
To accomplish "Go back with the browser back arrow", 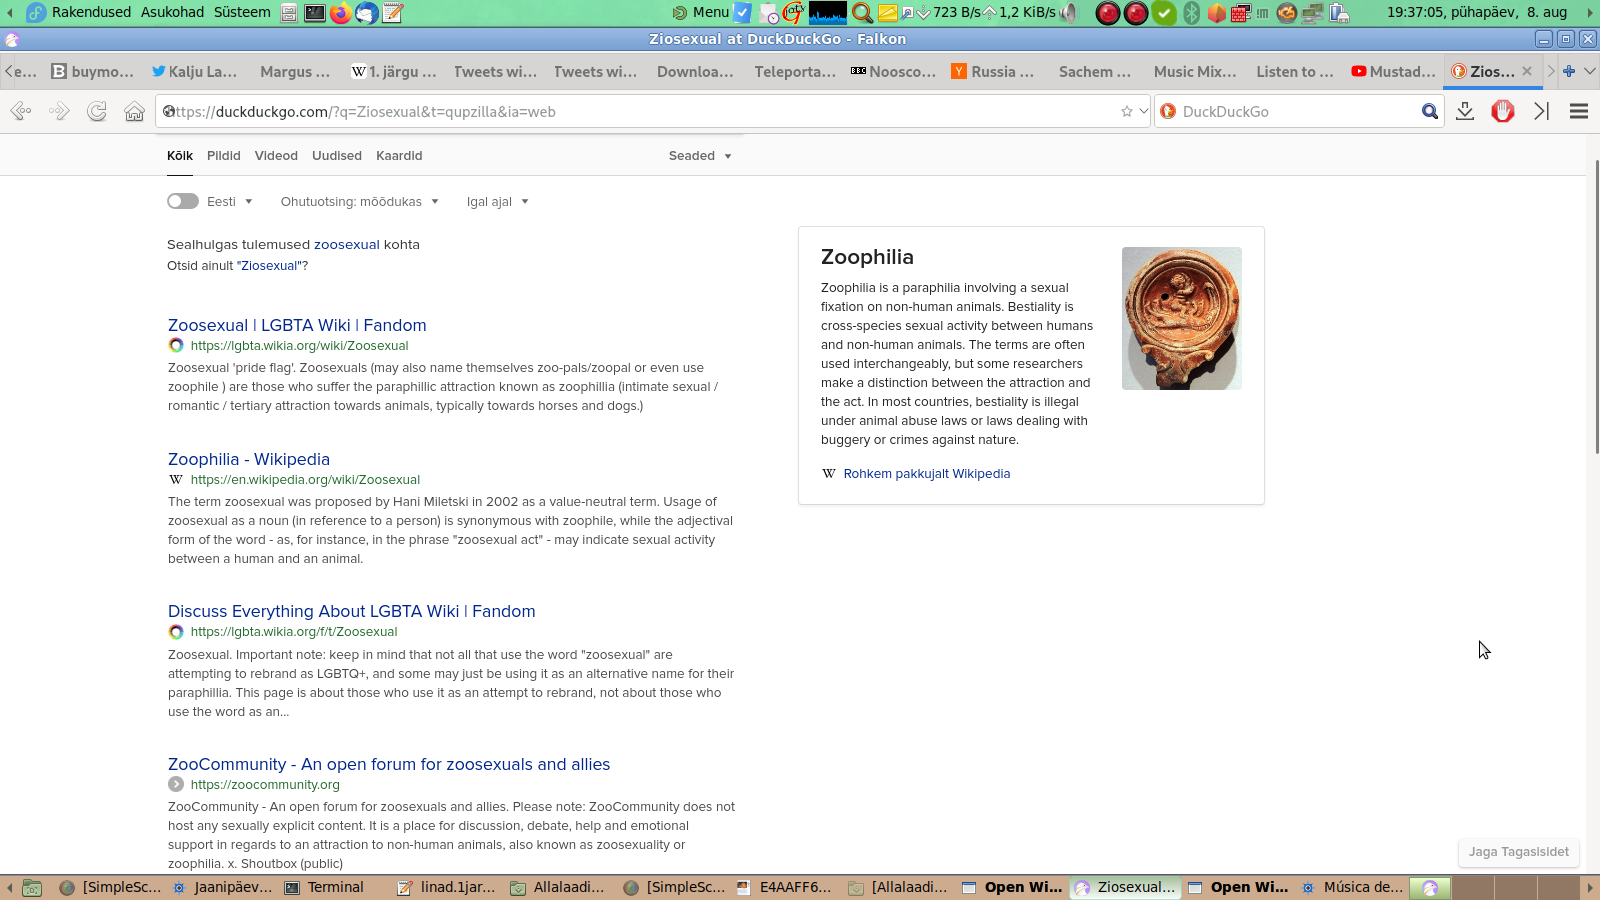I will [x=21, y=111].
